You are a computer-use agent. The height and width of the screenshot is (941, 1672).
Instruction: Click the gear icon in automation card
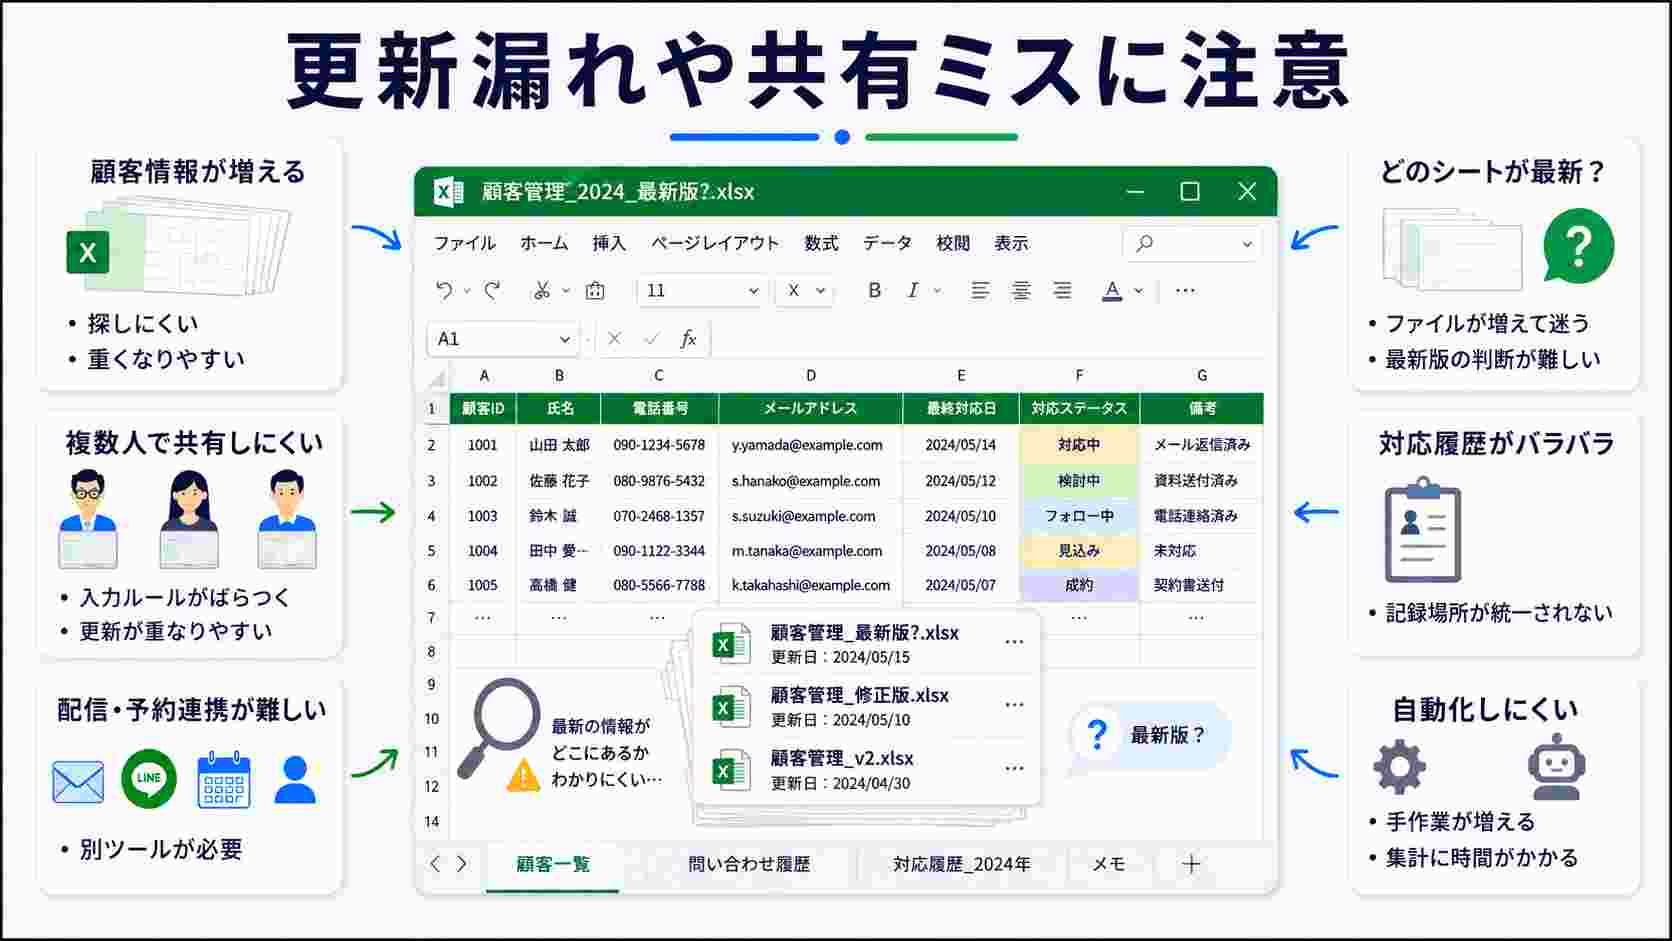click(x=1399, y=767)
